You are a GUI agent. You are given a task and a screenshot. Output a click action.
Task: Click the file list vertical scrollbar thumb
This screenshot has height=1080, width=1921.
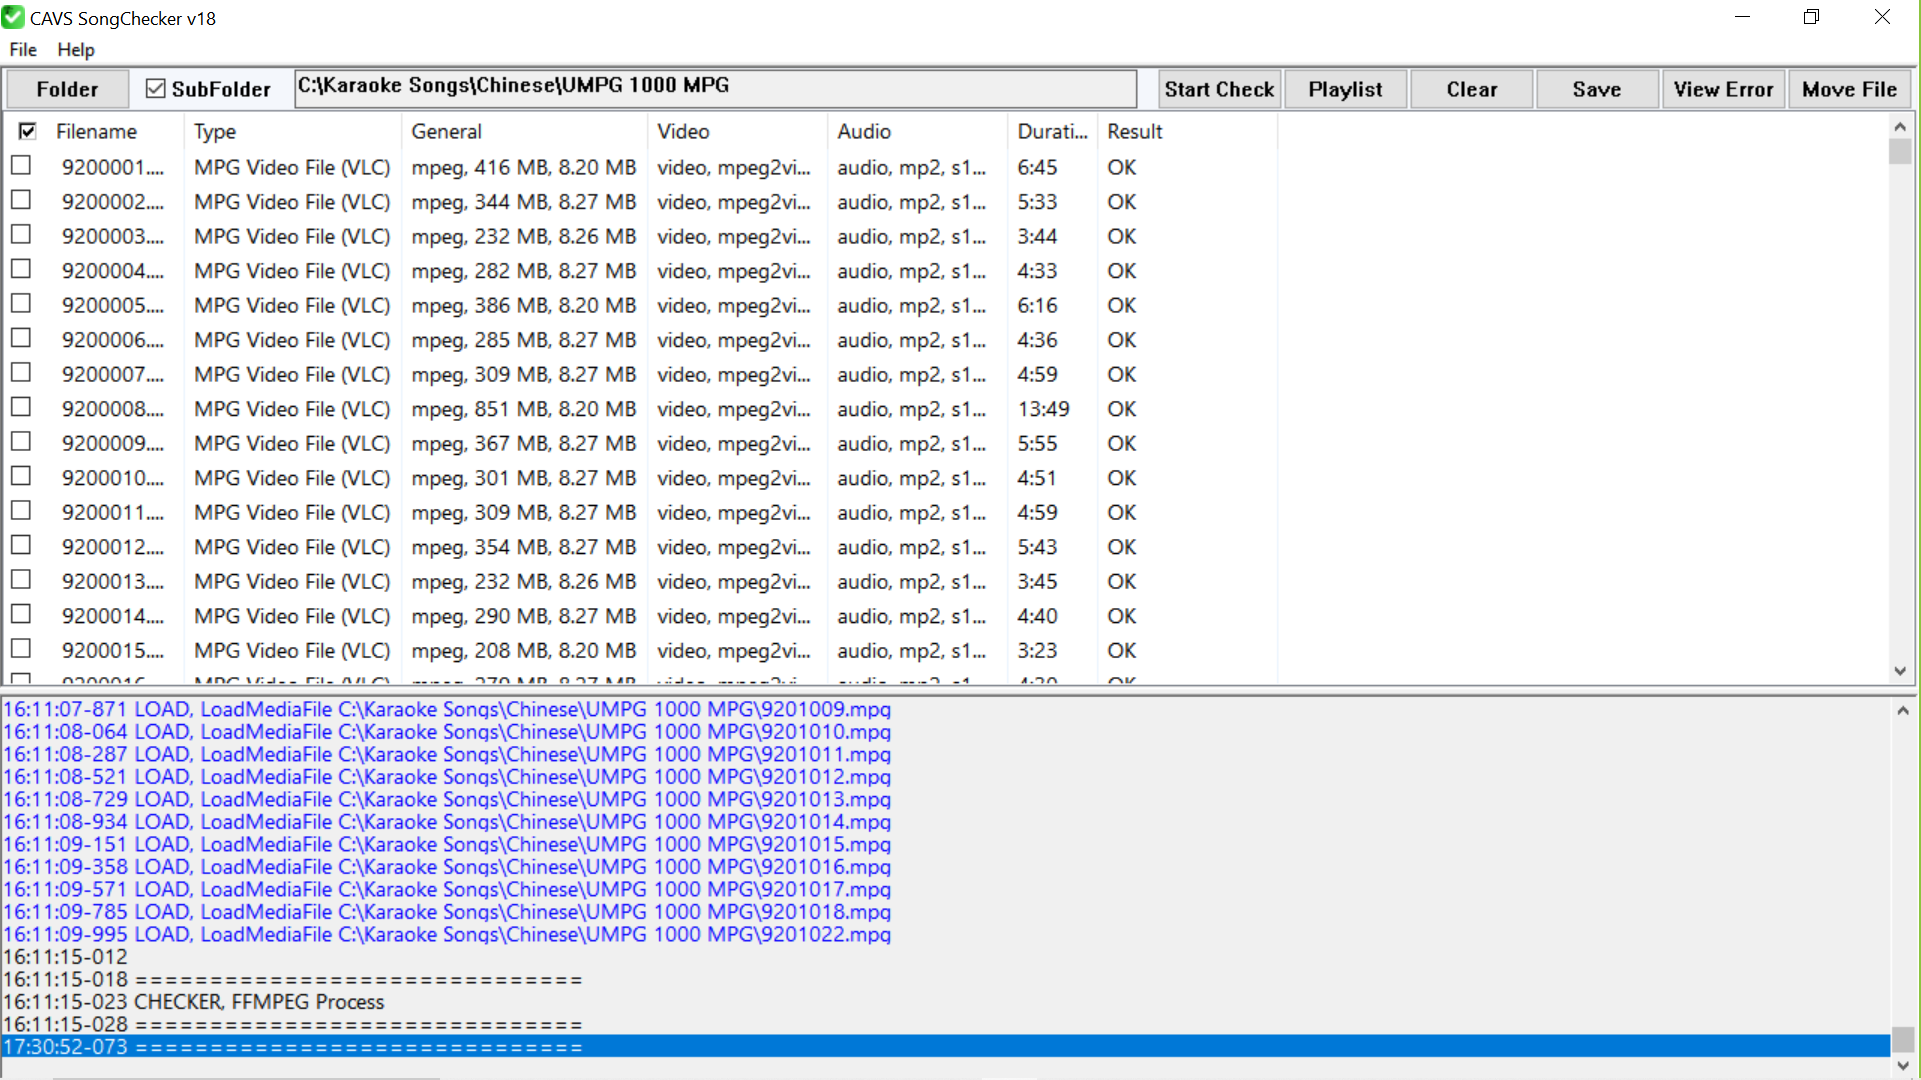[1900, 152]
